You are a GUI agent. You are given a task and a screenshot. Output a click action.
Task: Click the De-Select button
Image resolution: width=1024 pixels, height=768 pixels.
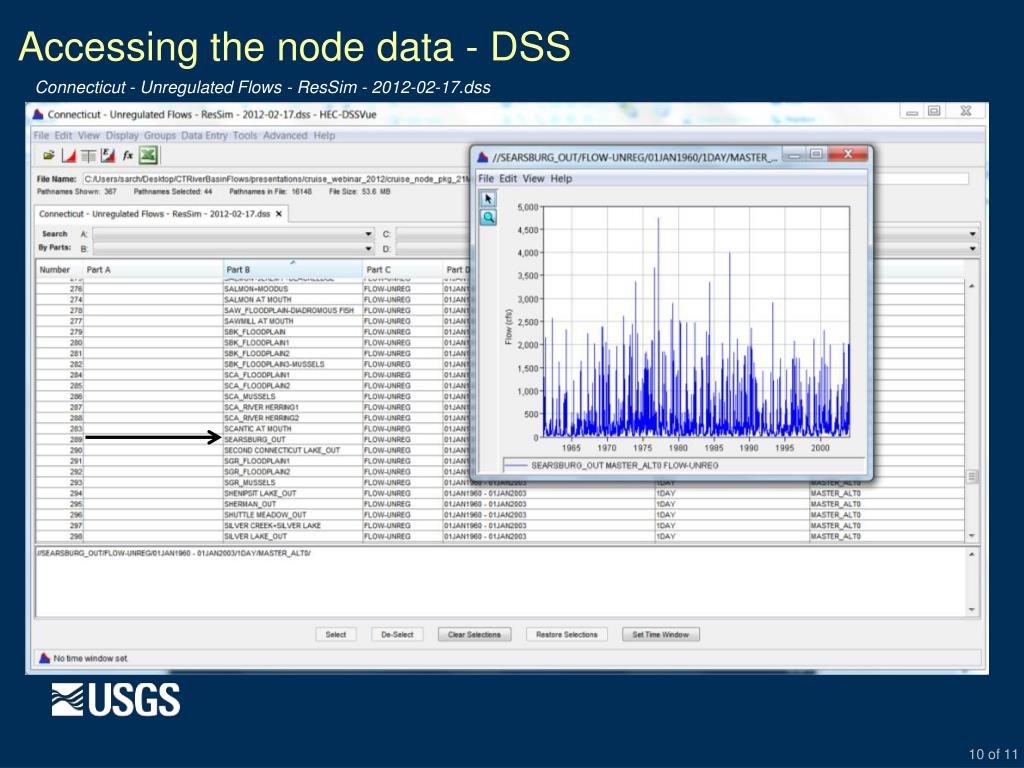coord(397,634)
